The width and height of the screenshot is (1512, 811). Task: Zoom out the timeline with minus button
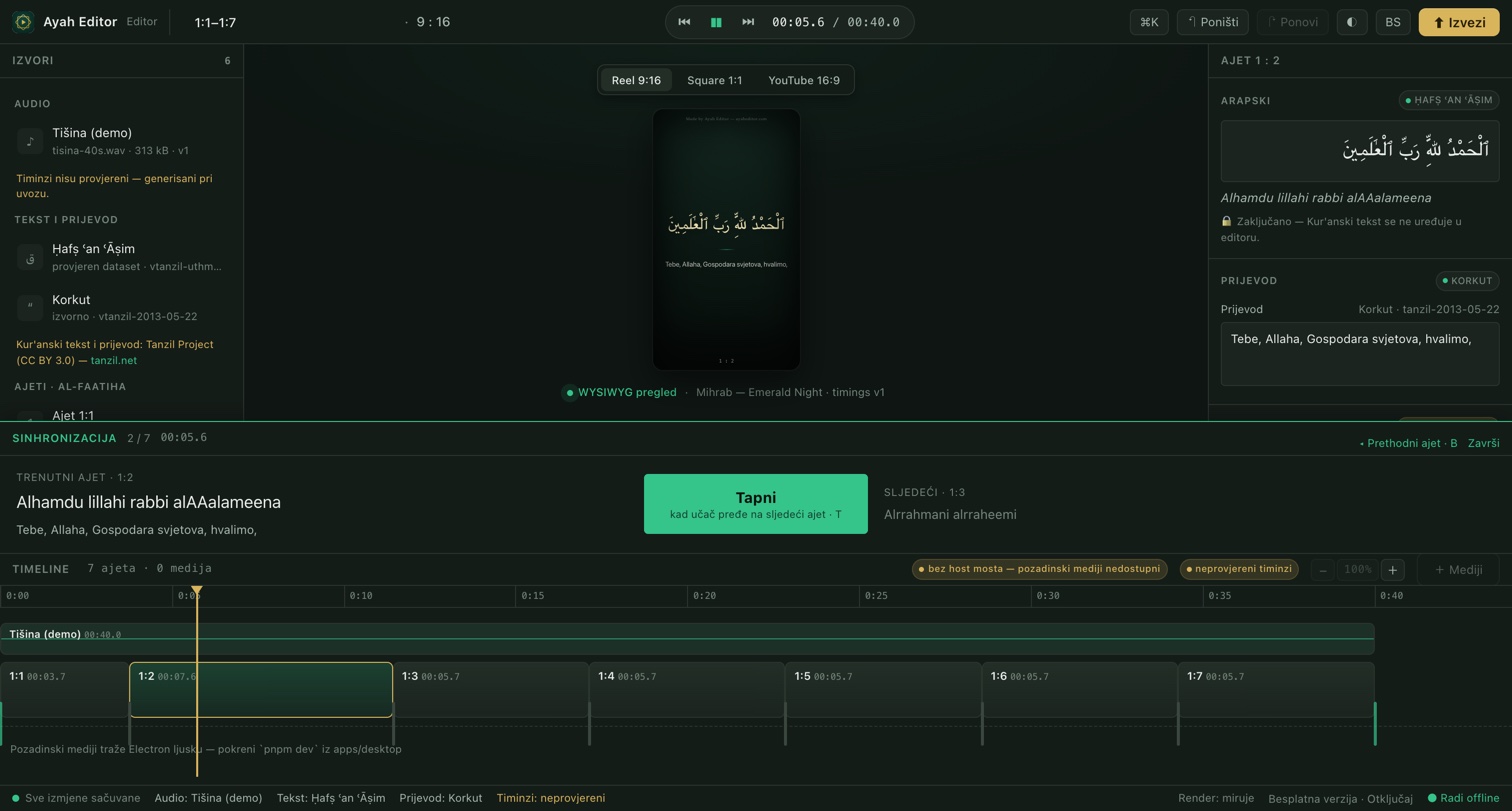1323,570
